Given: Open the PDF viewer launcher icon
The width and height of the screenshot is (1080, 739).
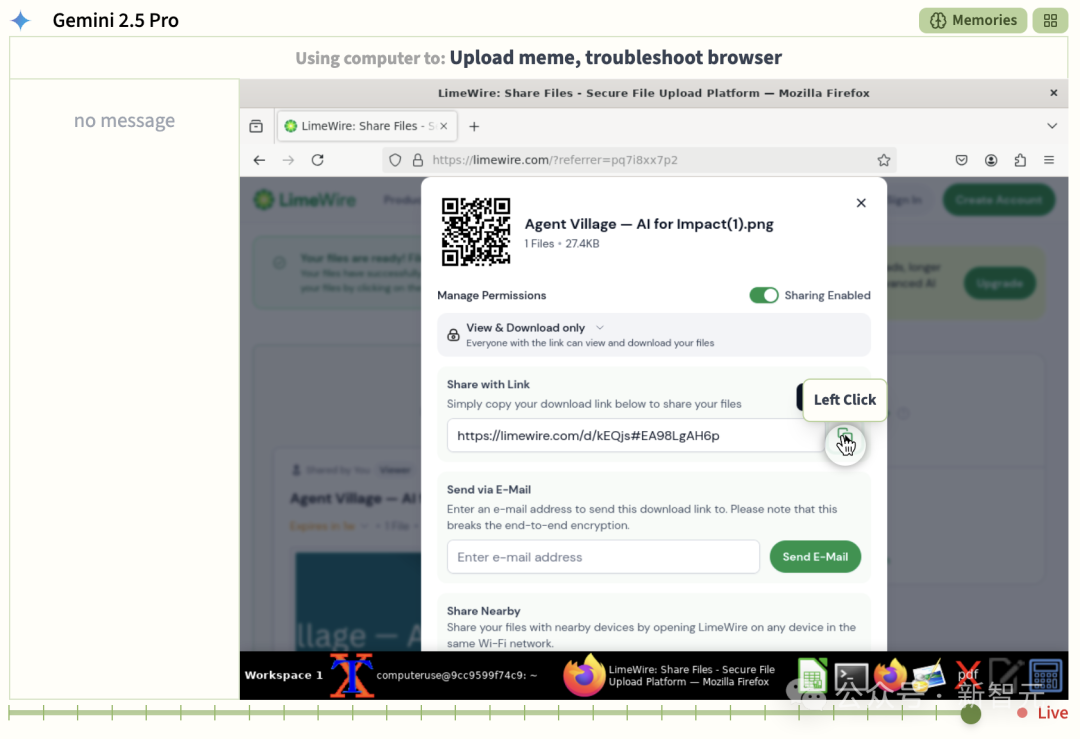Looking at the screenshot, I should (x=968, y=675).
